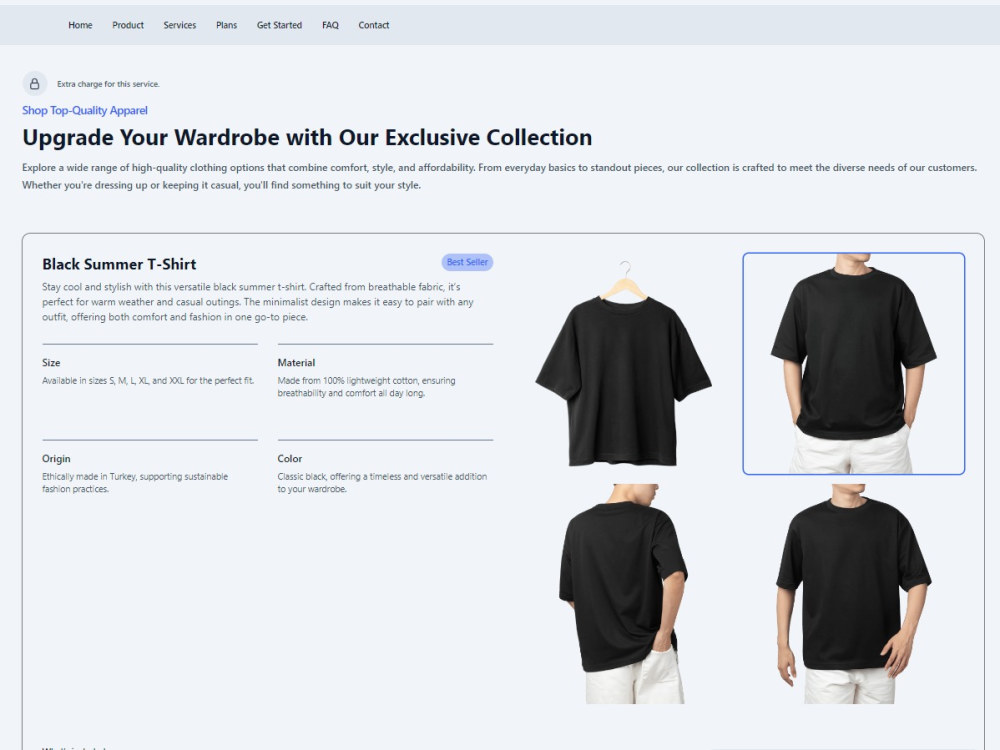Select the highlighted front-view model photo
Screen dimensions: 1000x750
[x=853, y=364]
